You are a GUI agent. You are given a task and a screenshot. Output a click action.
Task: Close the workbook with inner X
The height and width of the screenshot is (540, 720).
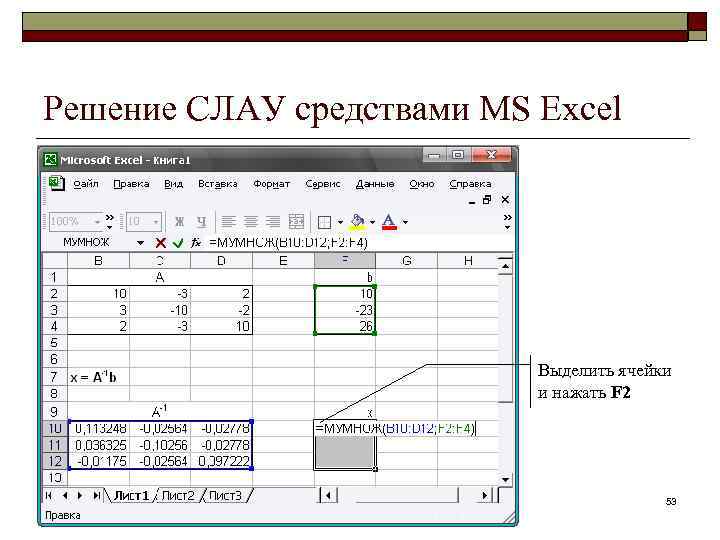point(505,200)
